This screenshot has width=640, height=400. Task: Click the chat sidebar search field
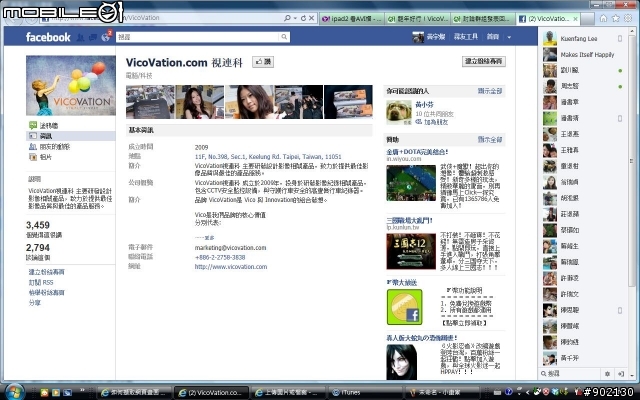click(x=570, y=373)
